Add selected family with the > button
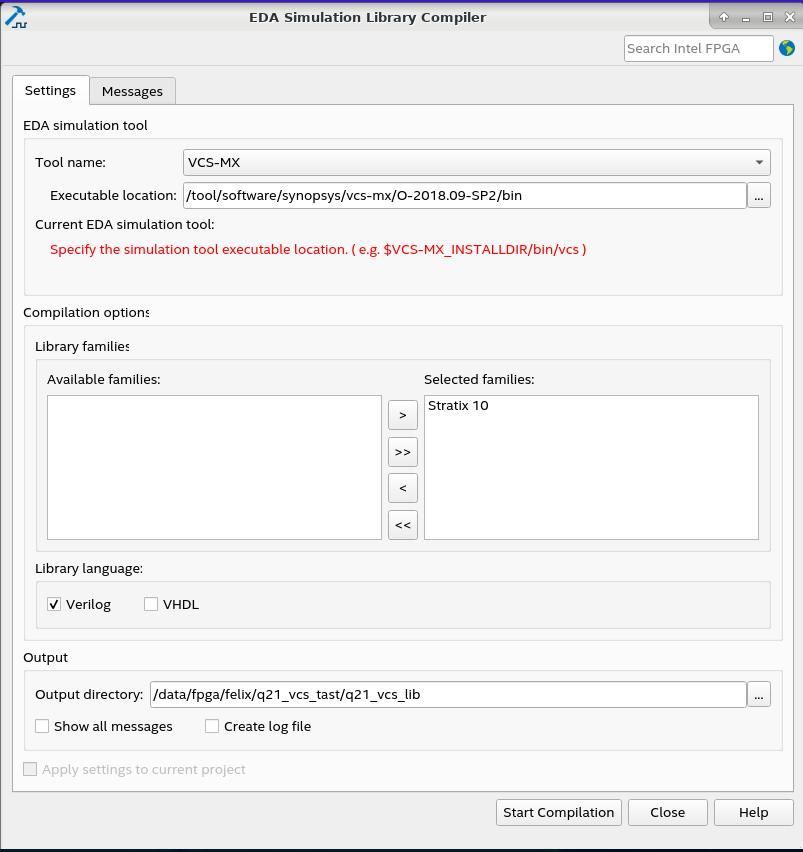Screen dimensions: 803x852 pyautogui.click(x=403, y=415)
